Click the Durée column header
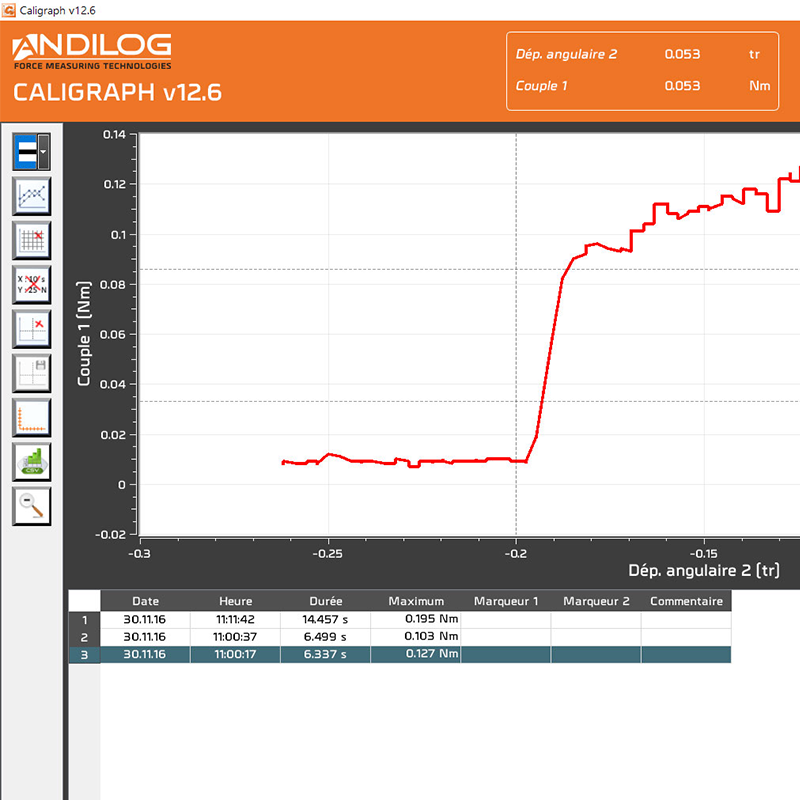 coord(325,601)
